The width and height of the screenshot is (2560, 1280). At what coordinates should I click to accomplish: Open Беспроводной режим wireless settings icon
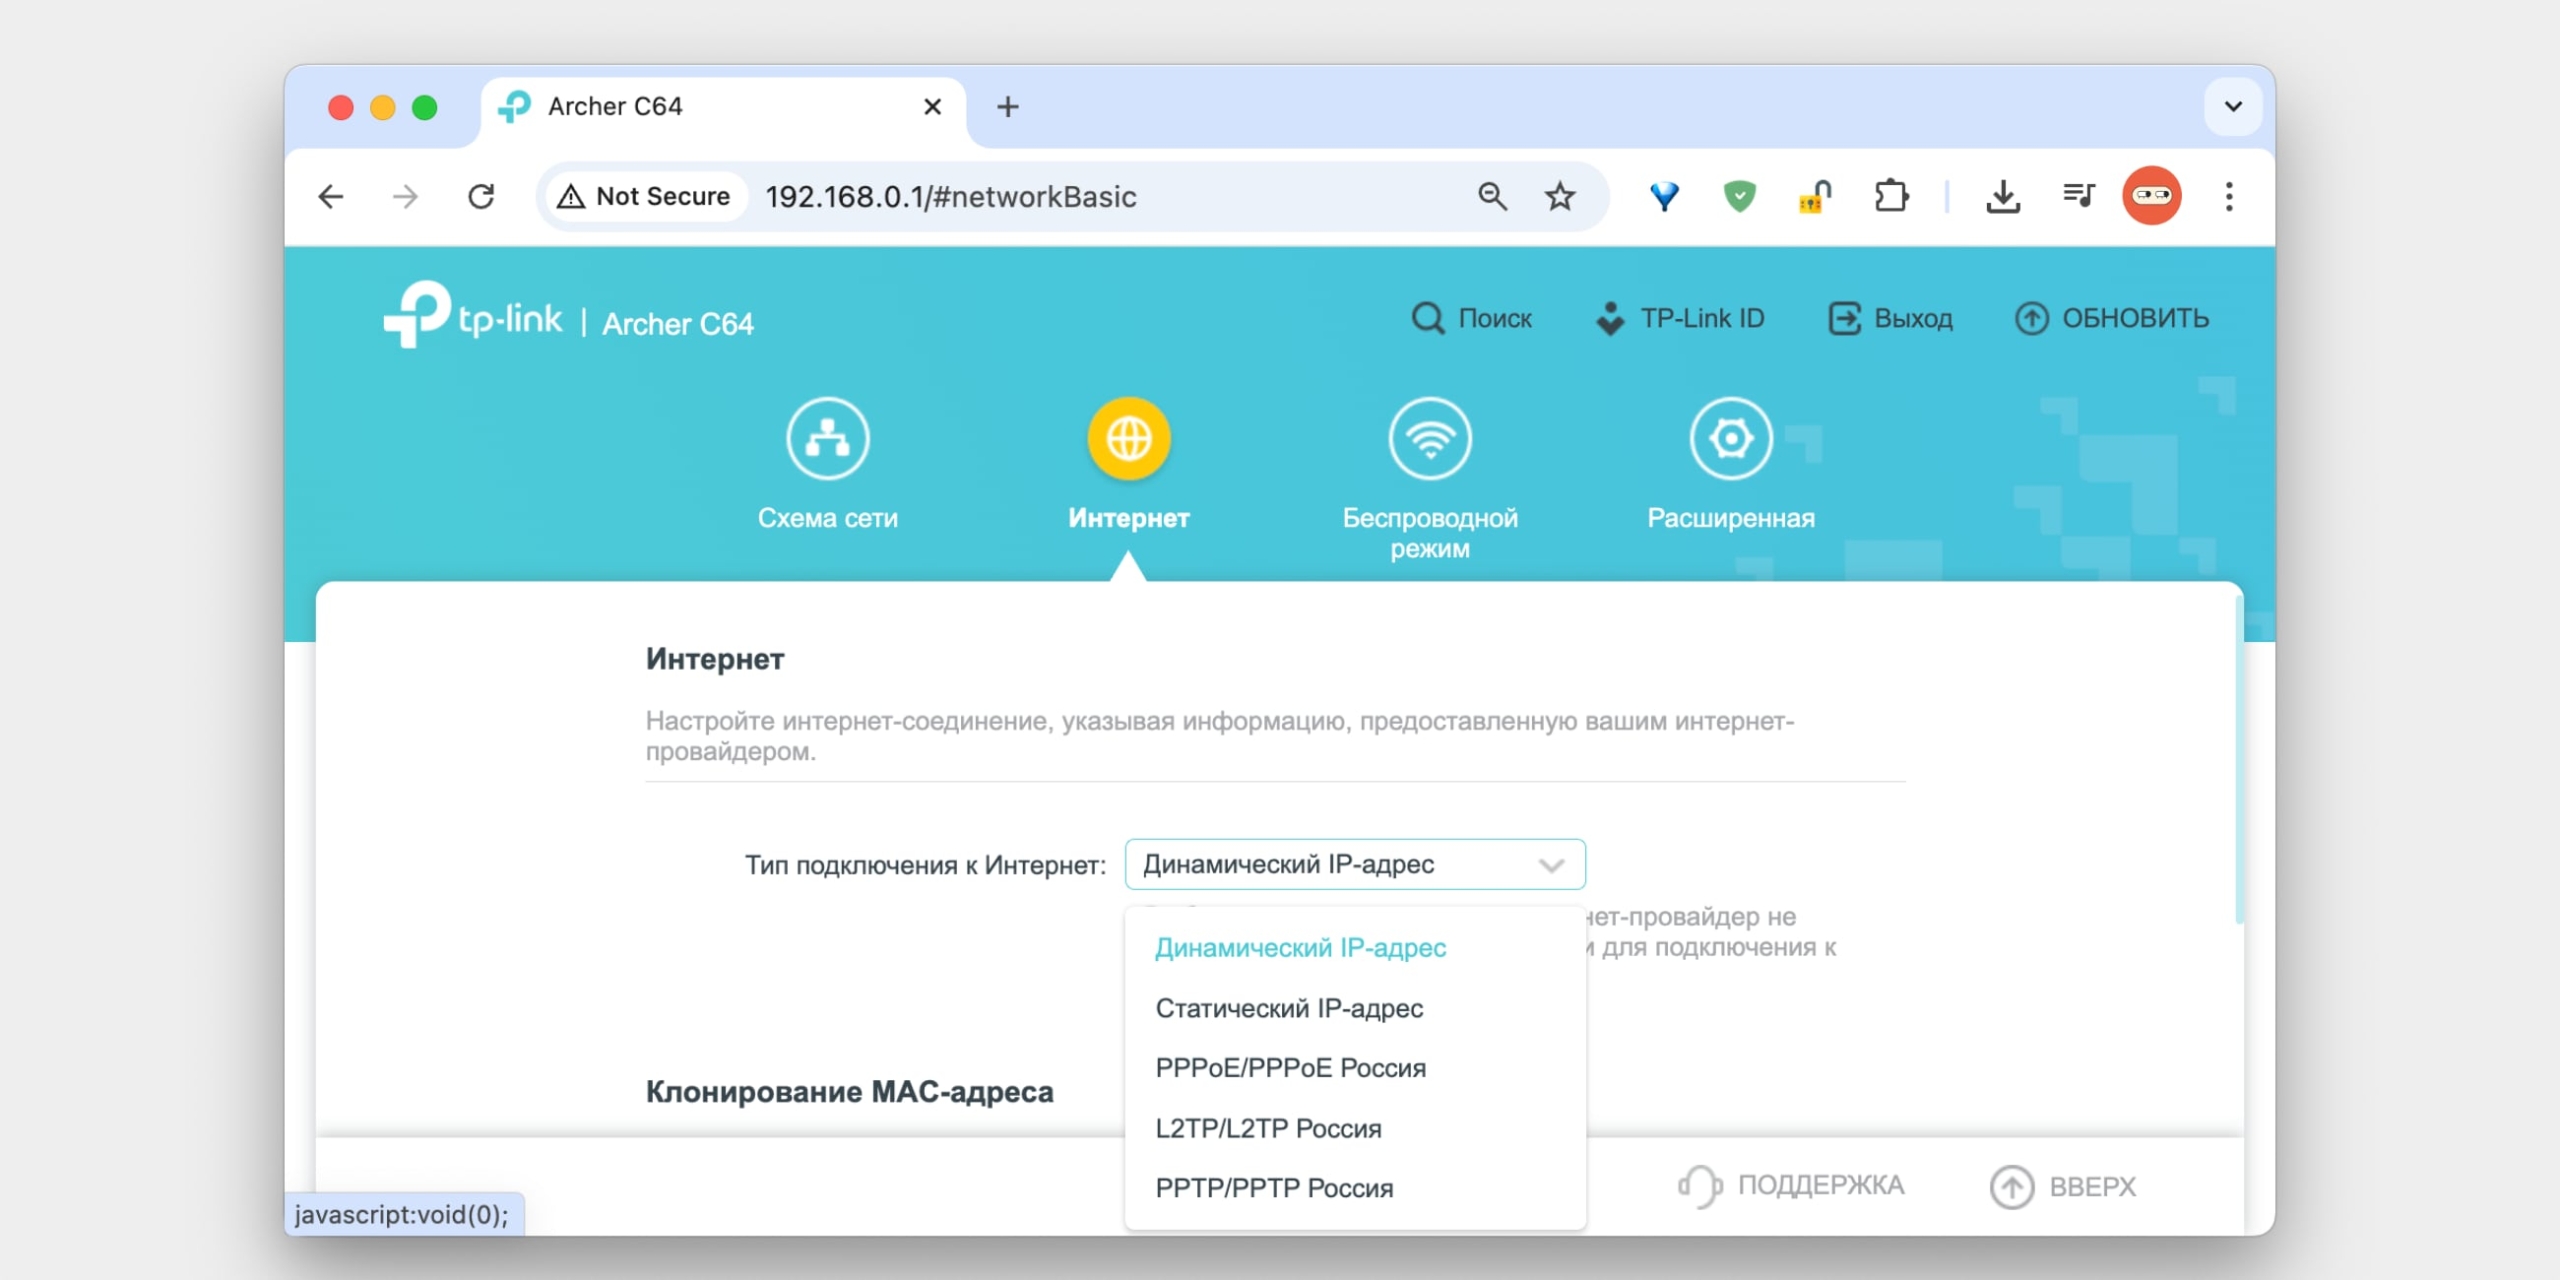pyautogui.click(x=1430, y=437)
